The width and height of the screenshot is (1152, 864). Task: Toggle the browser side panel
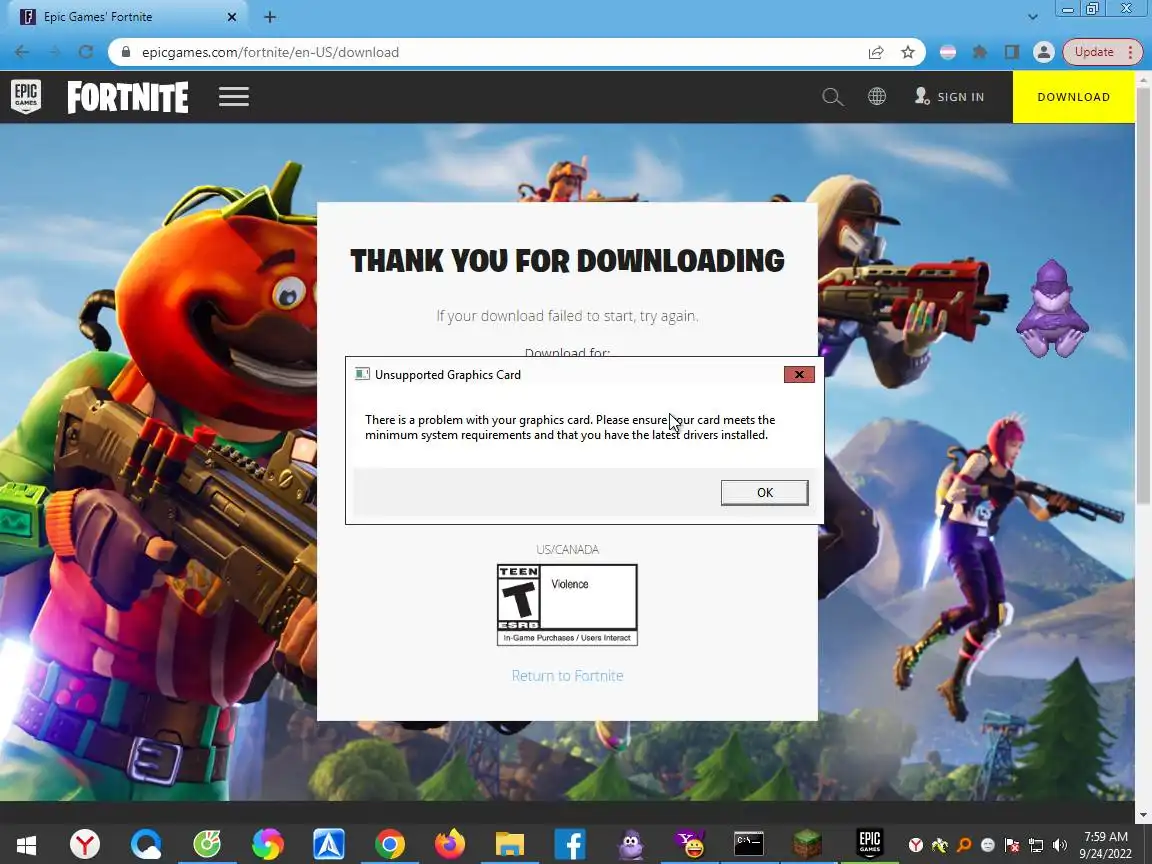(1012, 51)
